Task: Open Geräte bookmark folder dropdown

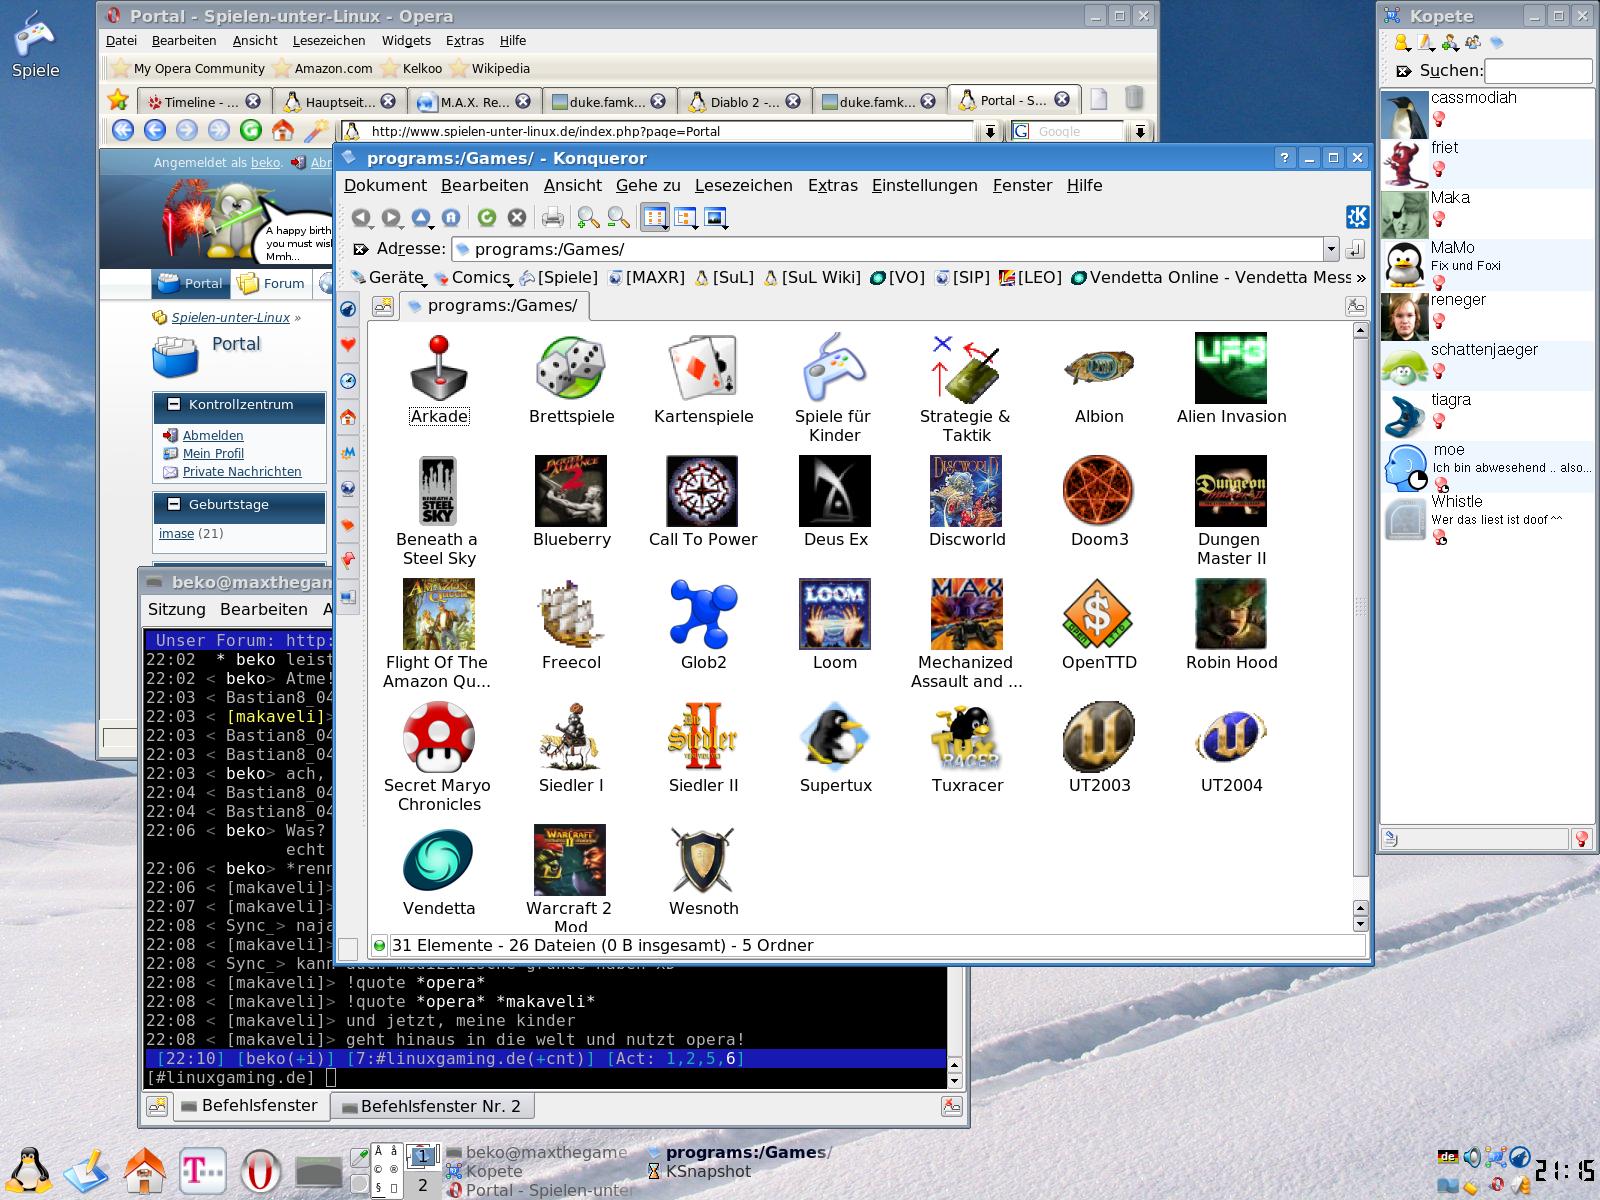Action: tap(388, 277)
